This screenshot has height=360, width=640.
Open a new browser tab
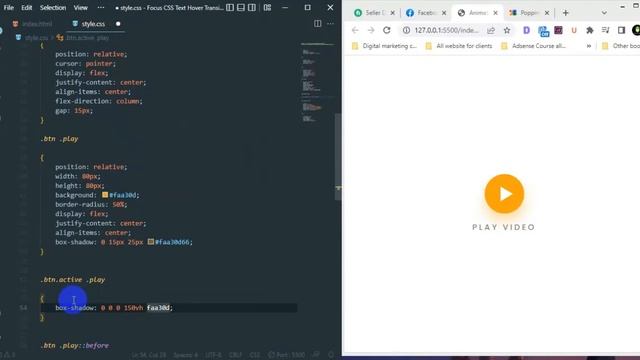point(565,13)
